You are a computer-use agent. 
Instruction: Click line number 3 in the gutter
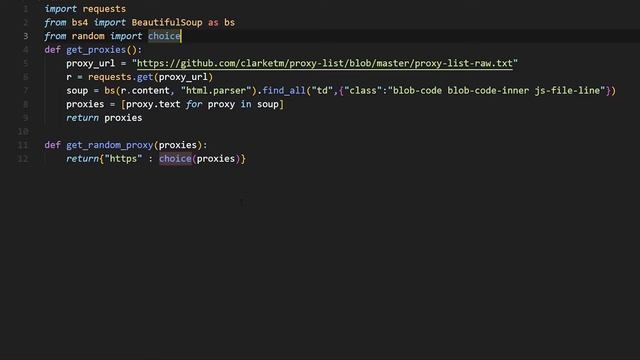point(26,36)
